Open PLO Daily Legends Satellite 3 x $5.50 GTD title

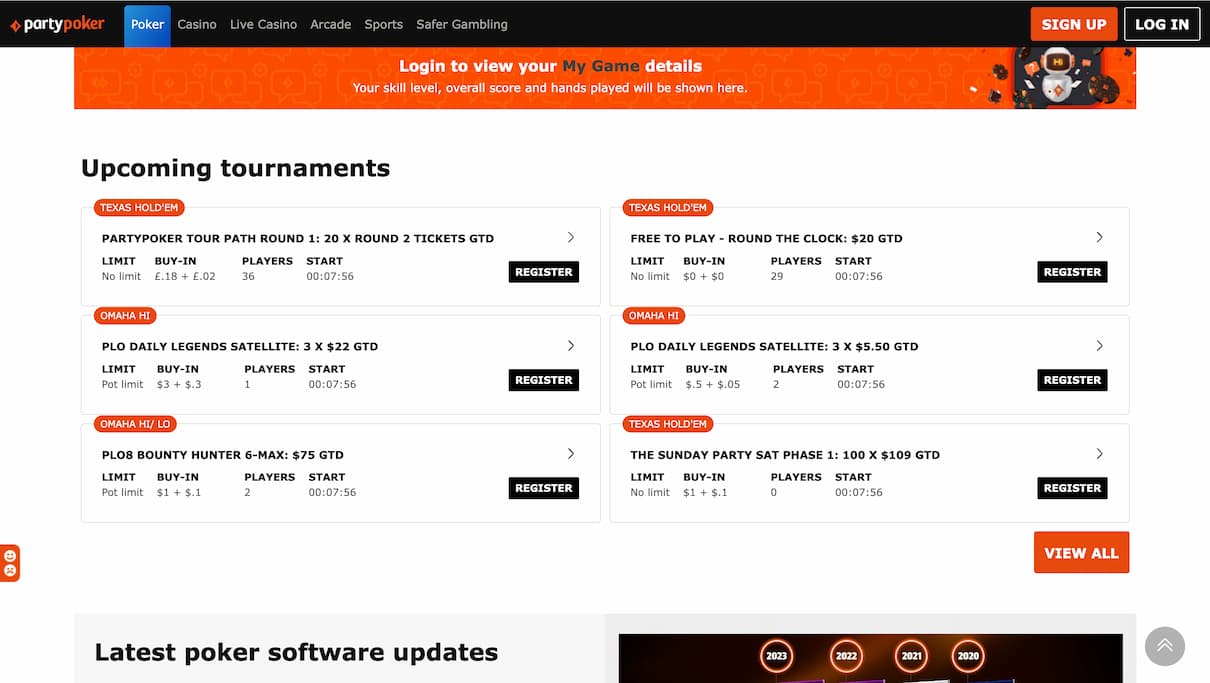(x=774, y=347)
